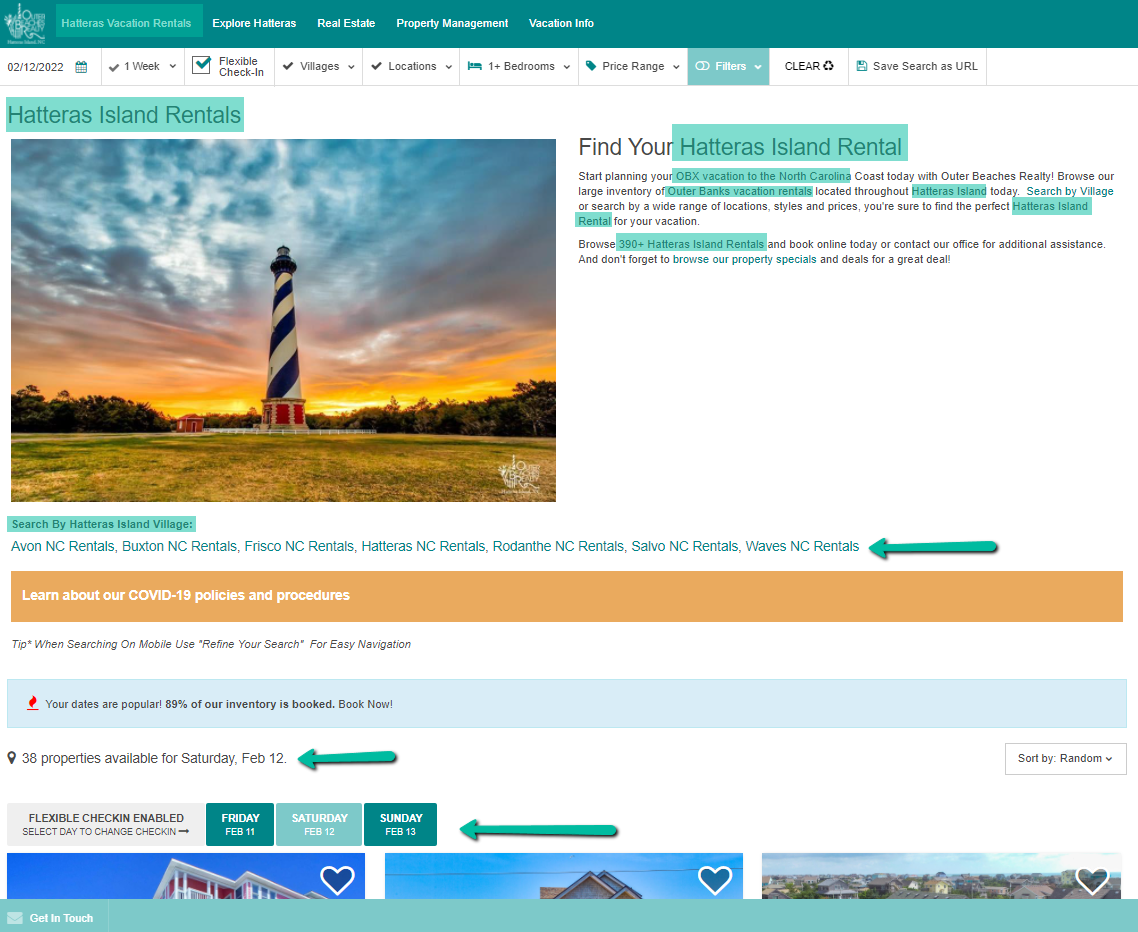Screen dimensions: 1138x932
Task: Open the Avon NC Rentals link
Action: [x=63, y=547]
